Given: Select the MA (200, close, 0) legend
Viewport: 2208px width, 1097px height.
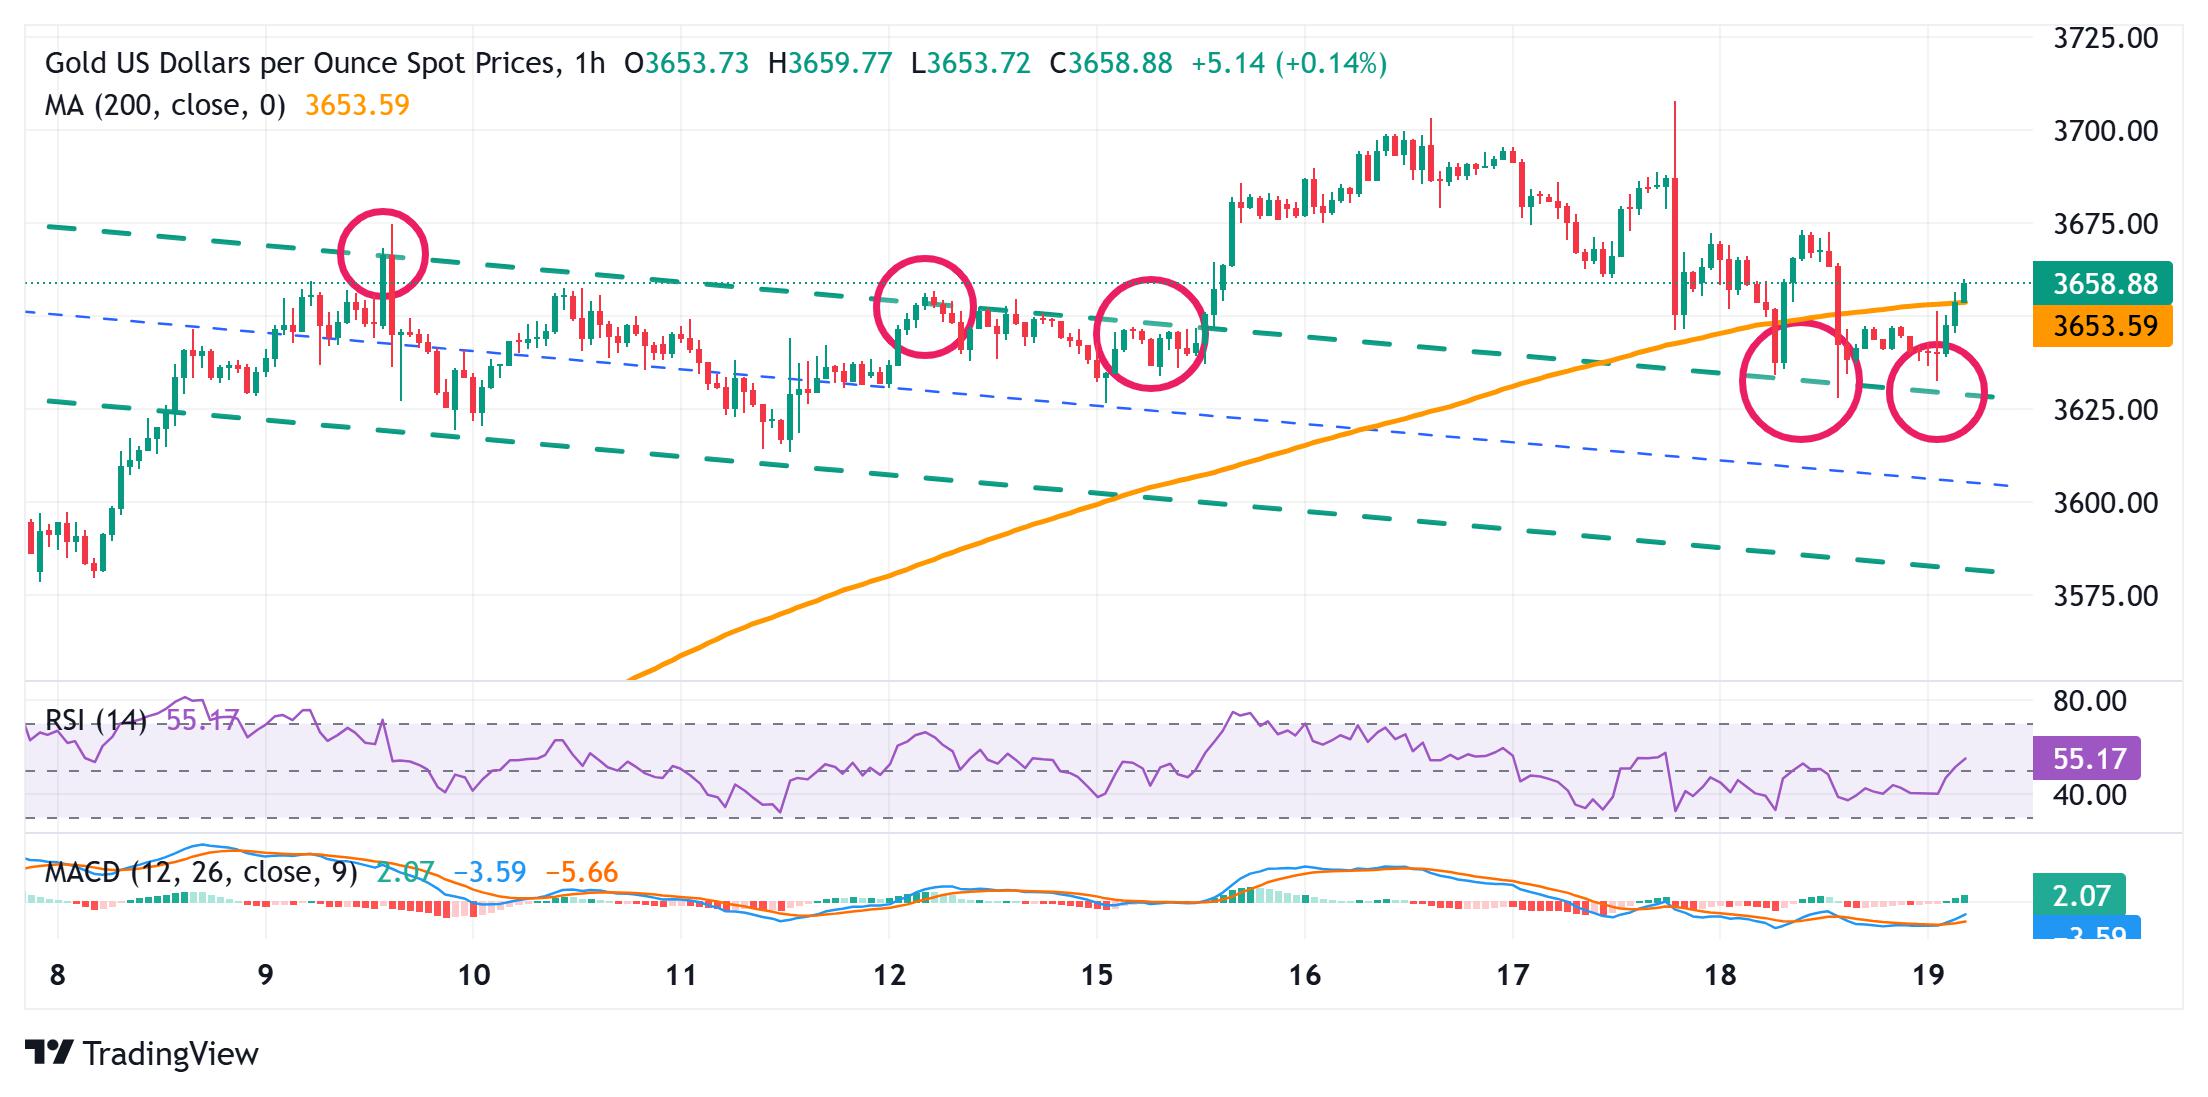Looking at the screenshot, I should click(x=165, y=106).
